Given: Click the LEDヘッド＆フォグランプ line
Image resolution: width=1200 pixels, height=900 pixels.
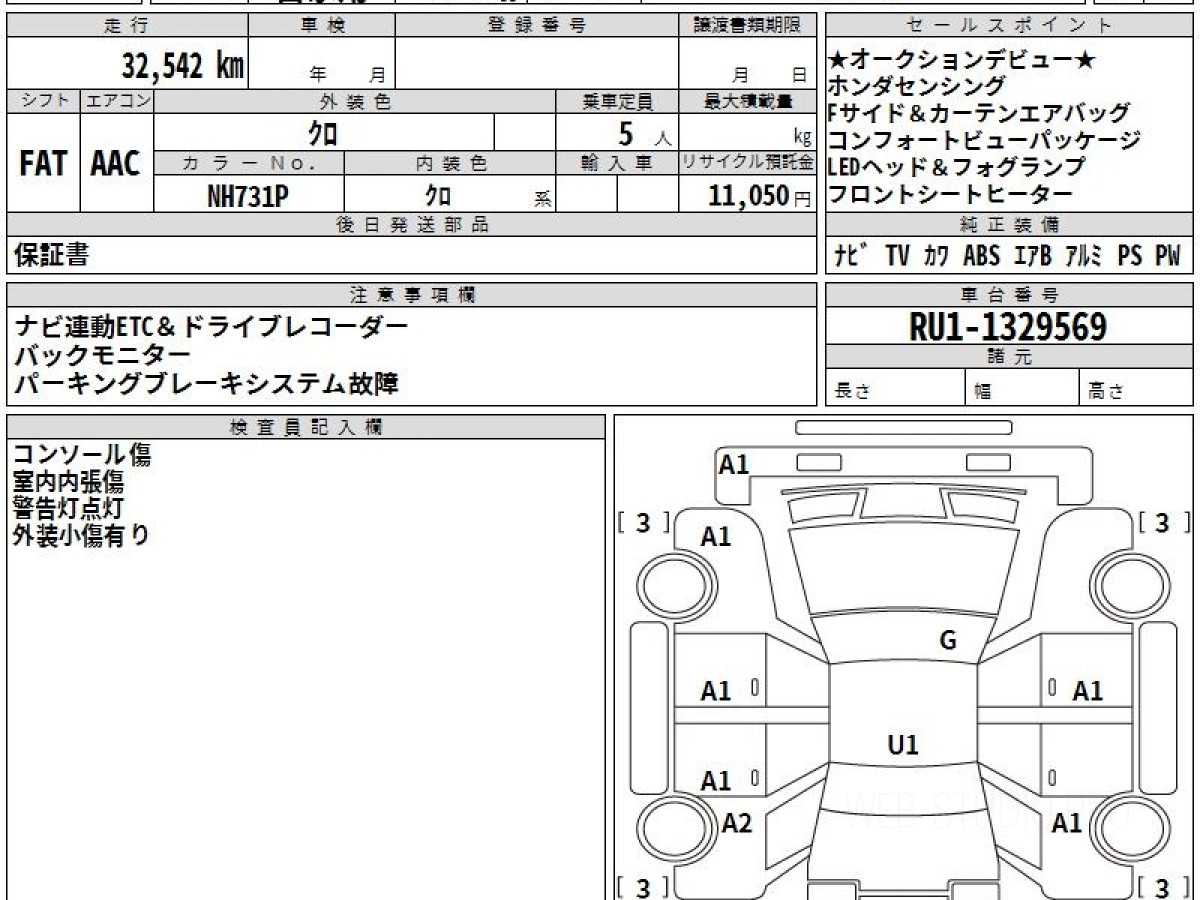Looking at the screenshot, I should 956,166.
